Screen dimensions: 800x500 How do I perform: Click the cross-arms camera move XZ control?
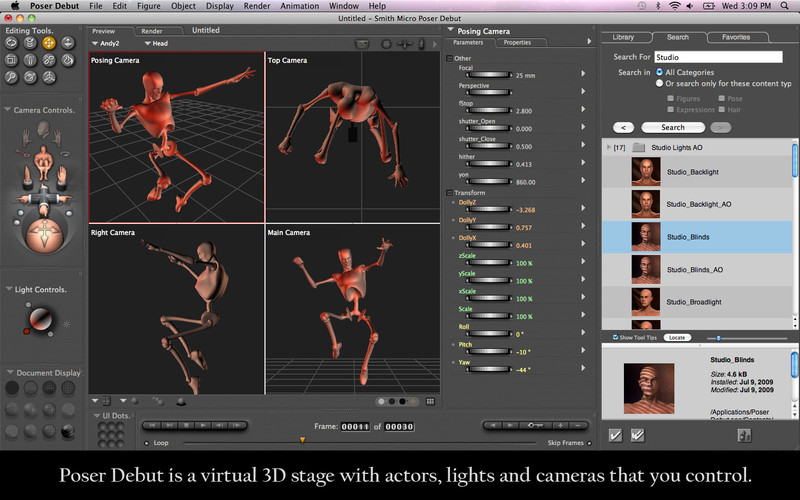43,199
